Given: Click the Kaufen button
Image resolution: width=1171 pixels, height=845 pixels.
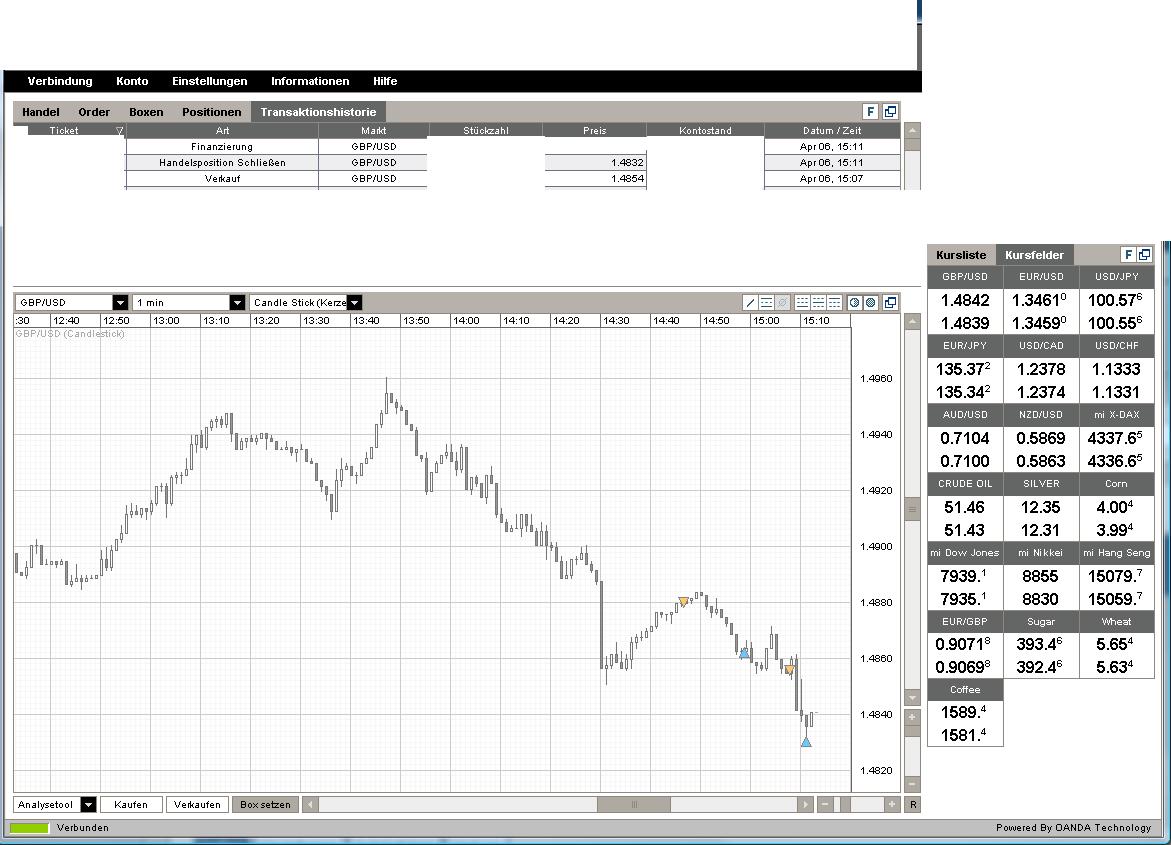Looking at the screenshot, I should tap(131, 805).
